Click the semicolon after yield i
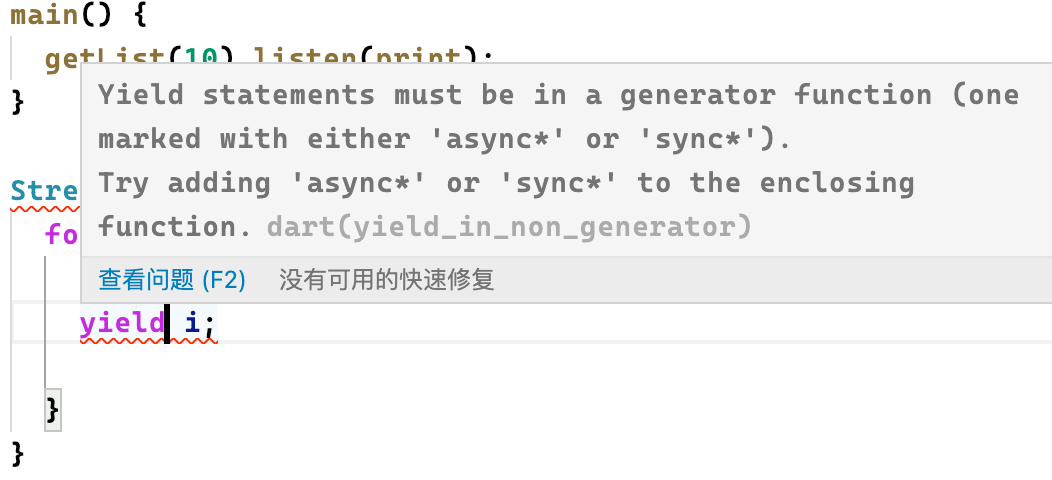Screen dimensions: 1052x480 pyautogui.click(x=210, y=326)
